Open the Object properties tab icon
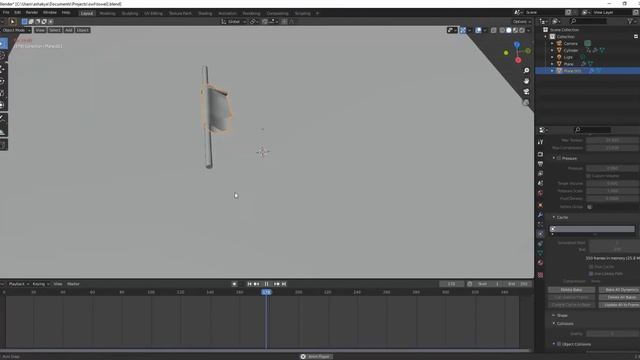This screenshot has width=640, height=360. (x=540, y=205)
